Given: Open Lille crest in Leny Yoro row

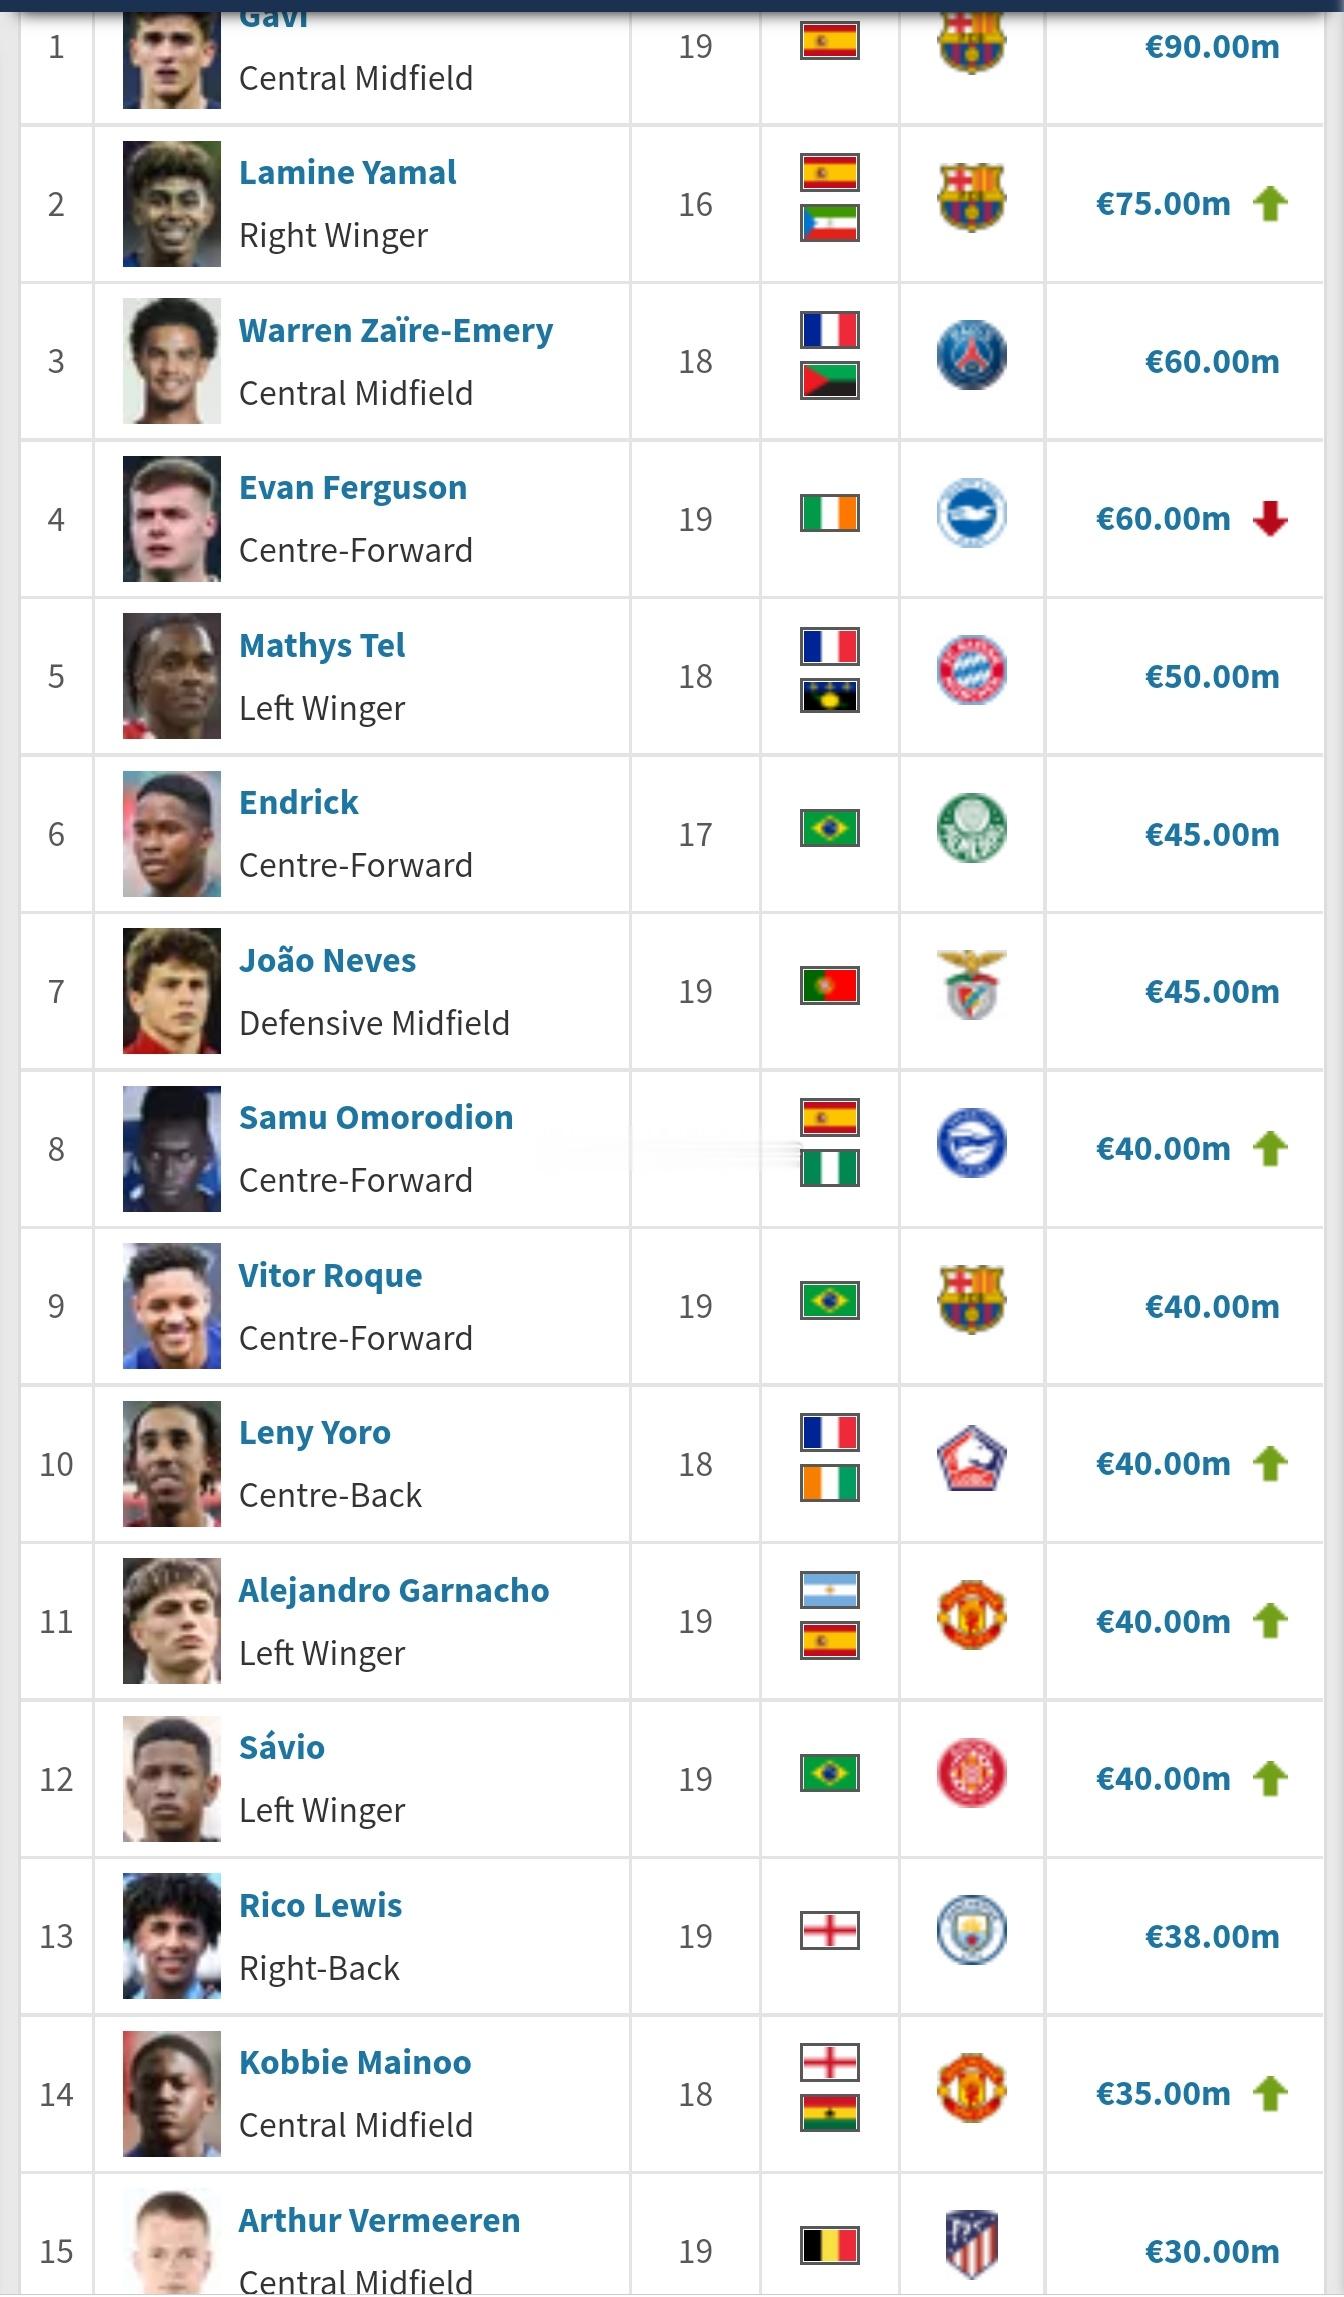Looking at the screenshot, I should (972, 1459).
